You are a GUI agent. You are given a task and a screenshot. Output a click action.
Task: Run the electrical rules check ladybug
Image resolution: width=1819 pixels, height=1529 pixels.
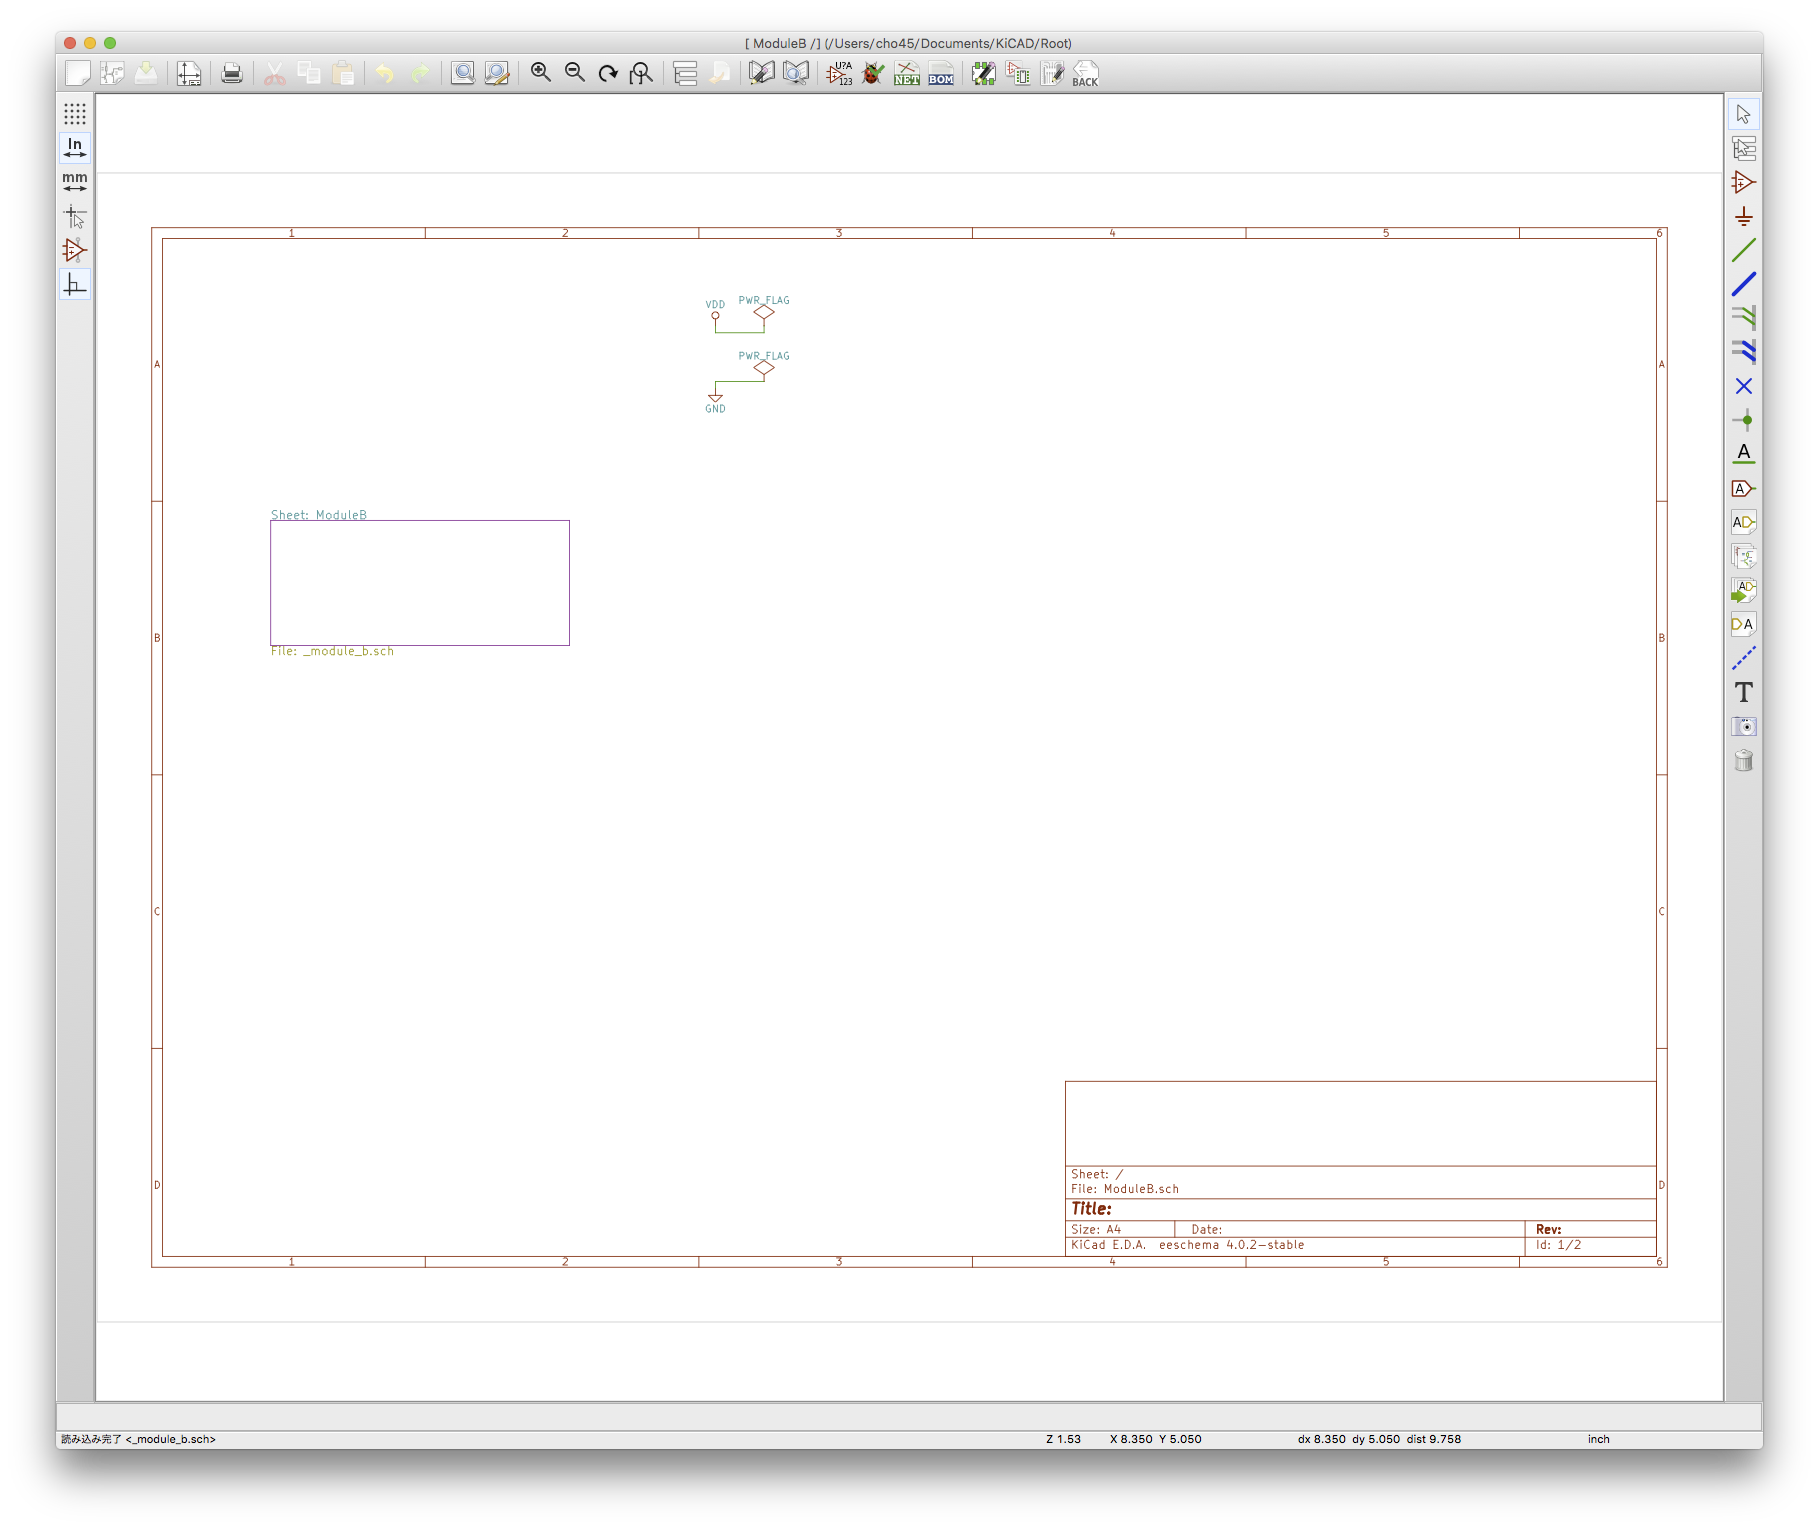coord(873,73)
